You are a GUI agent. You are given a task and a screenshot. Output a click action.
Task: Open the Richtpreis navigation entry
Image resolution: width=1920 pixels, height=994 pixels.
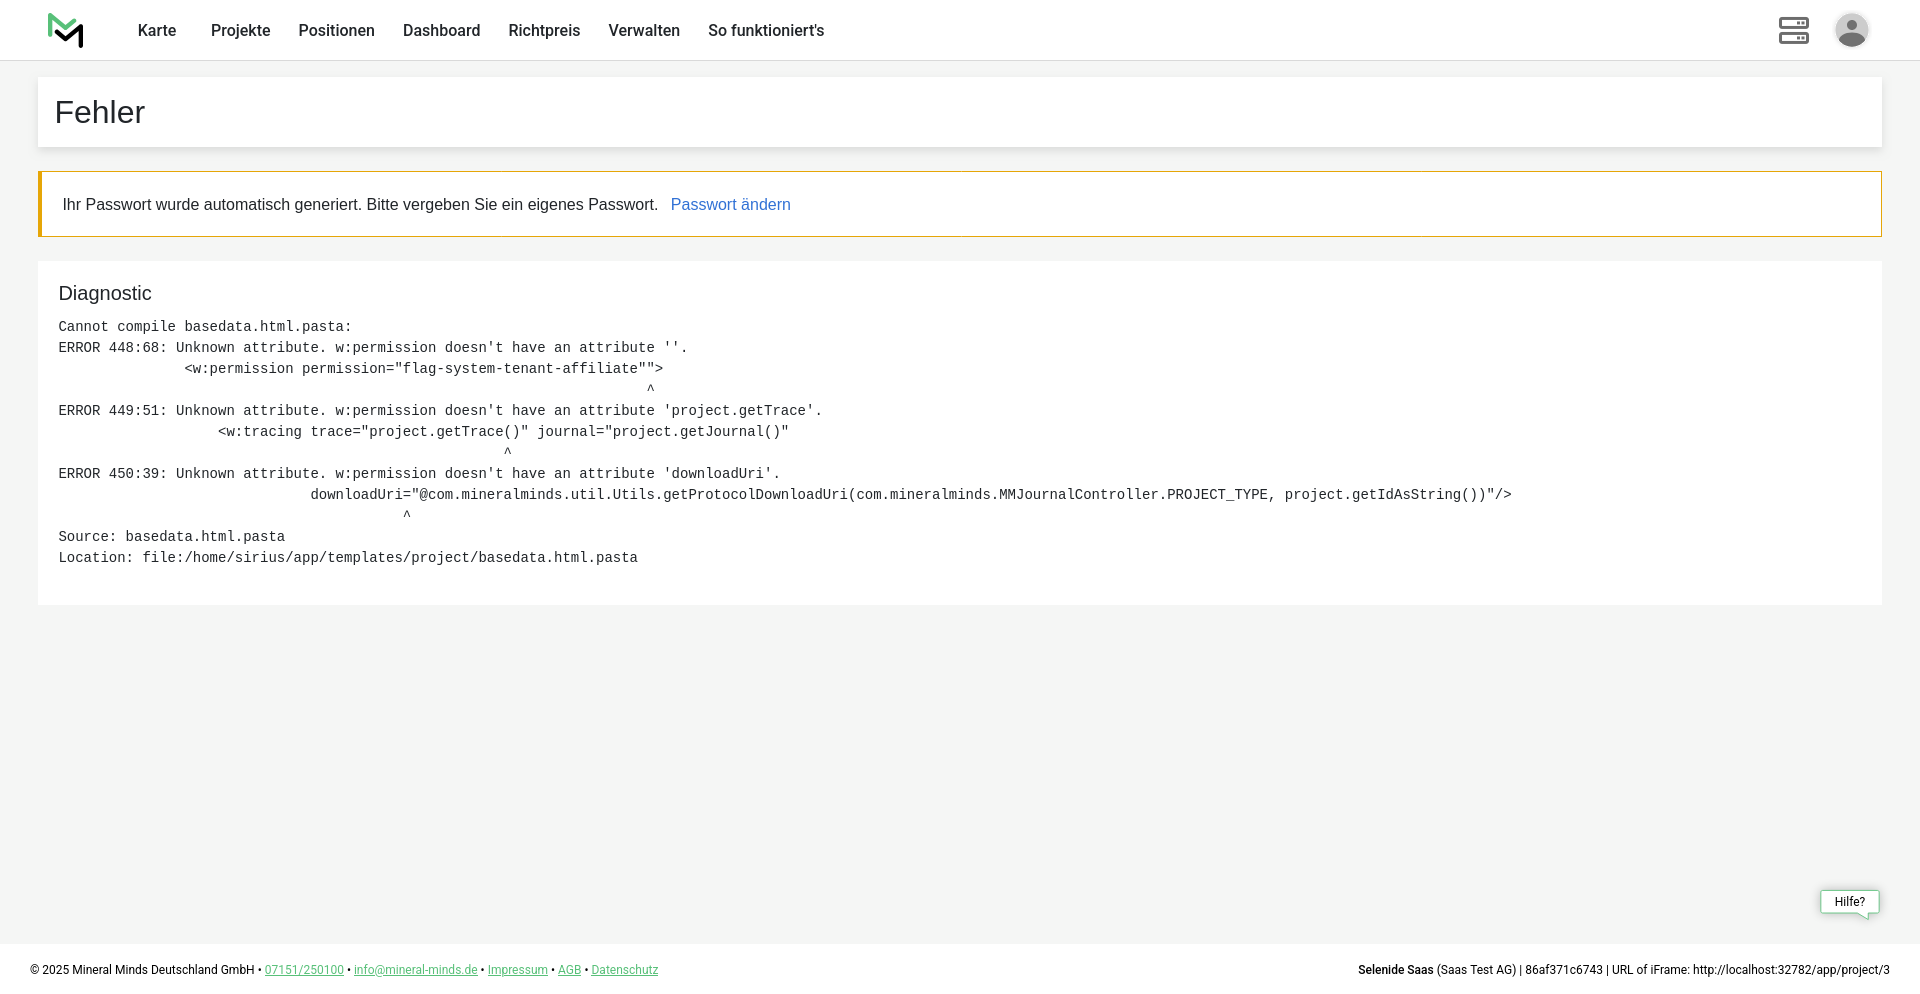click(544, 31)
